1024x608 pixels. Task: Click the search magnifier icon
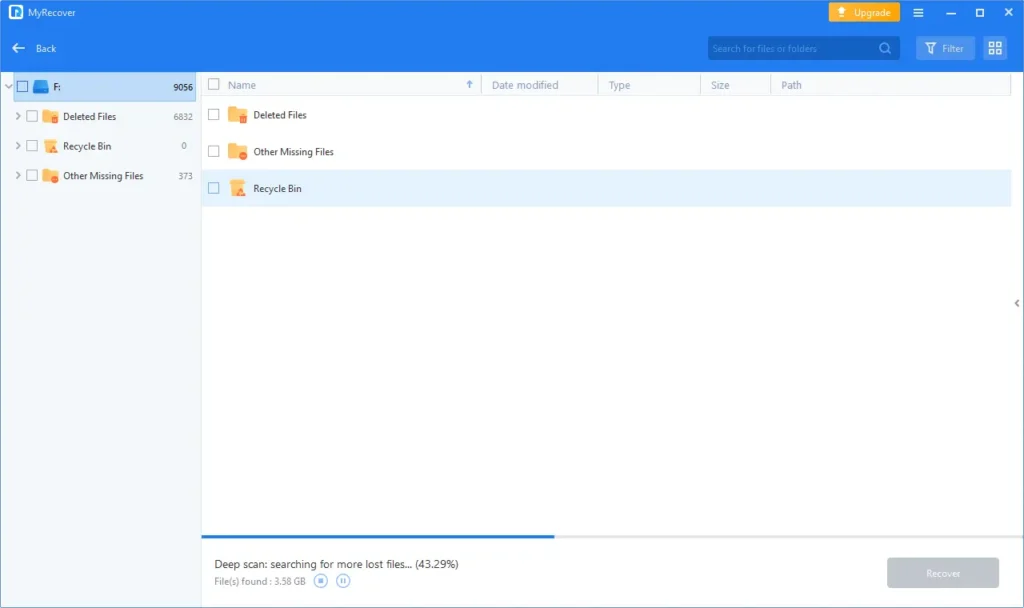(x=885, y=48)
